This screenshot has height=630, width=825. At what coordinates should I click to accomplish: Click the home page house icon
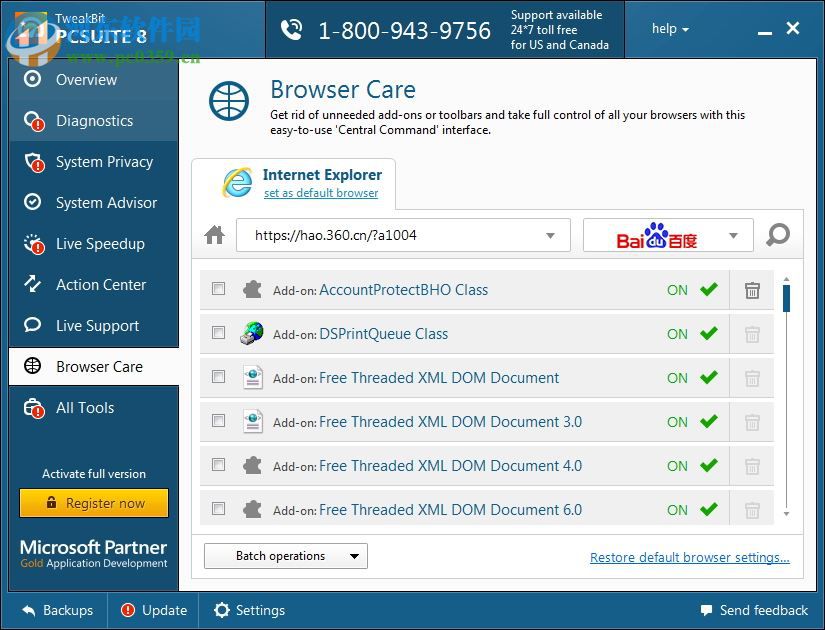[215, 235]
